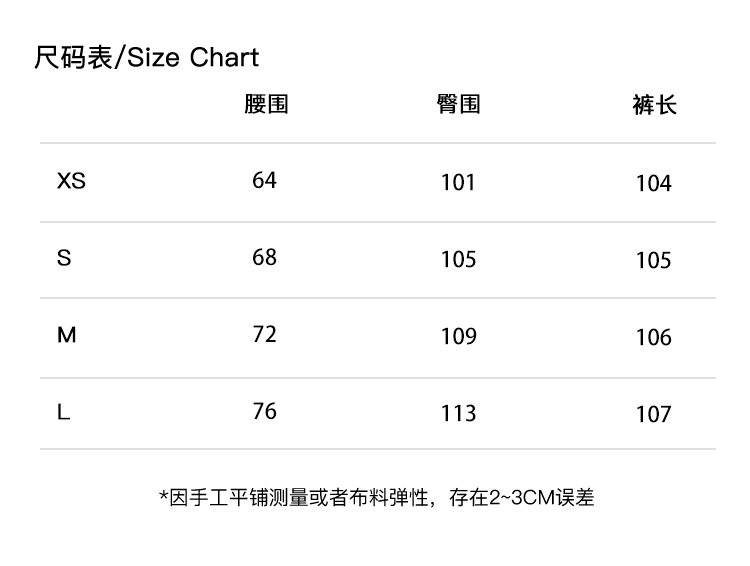Click XS waist value 64

(x=264, y=180)
